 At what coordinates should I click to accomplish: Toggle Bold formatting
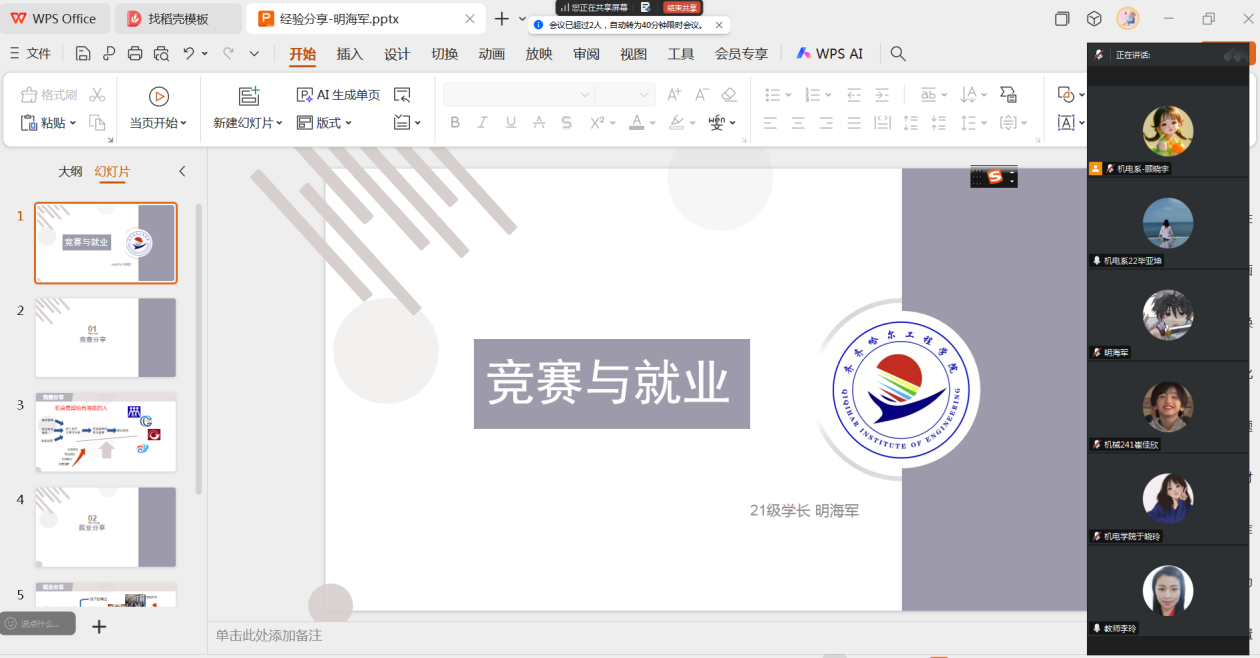[455, 123]
